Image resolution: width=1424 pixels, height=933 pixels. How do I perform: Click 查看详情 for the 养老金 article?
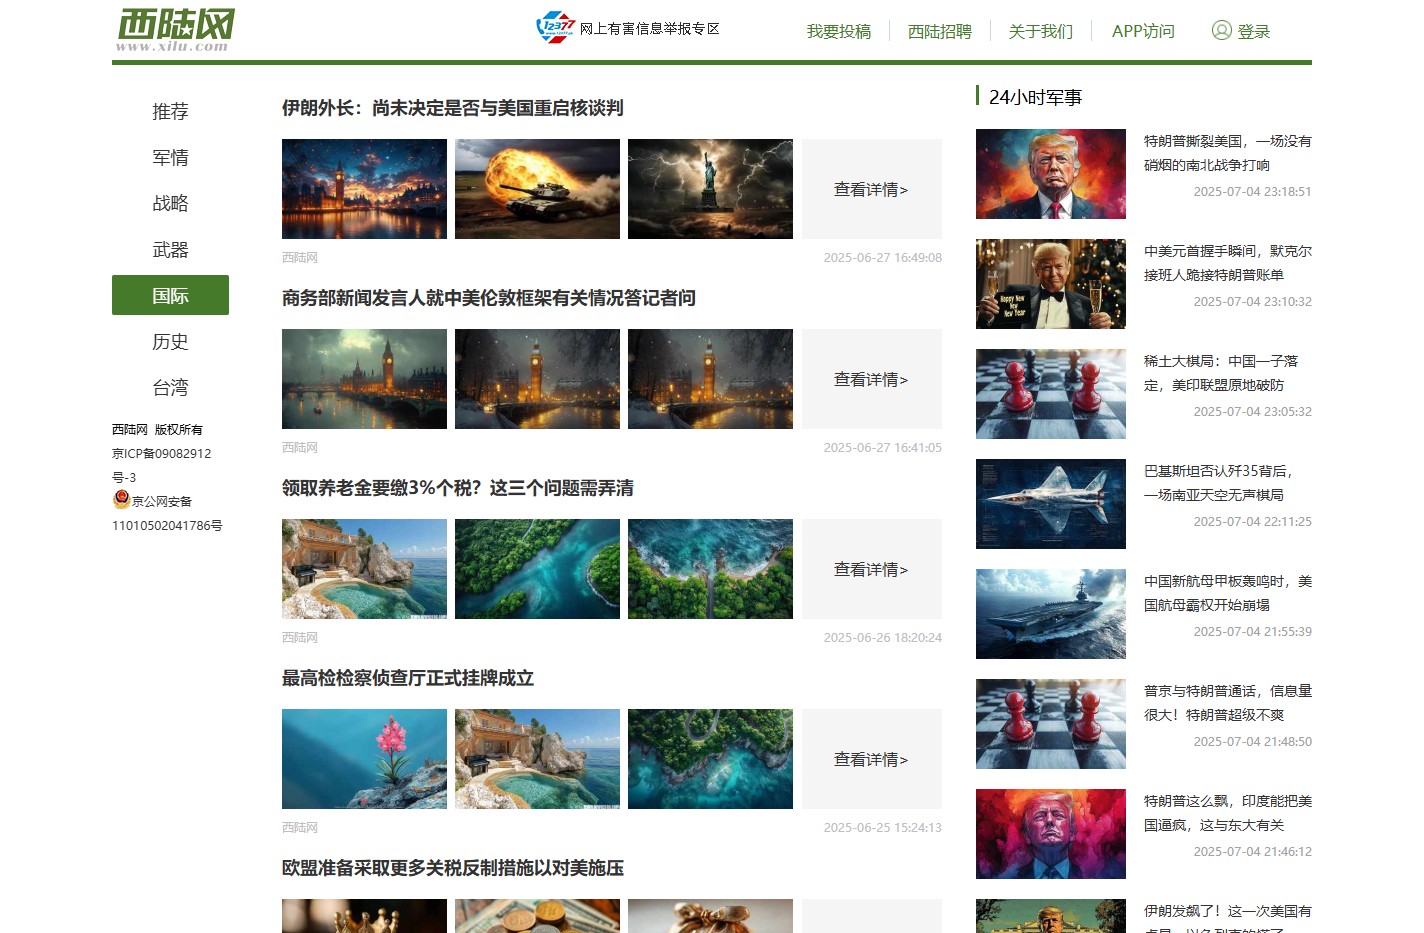click(871, 569)
